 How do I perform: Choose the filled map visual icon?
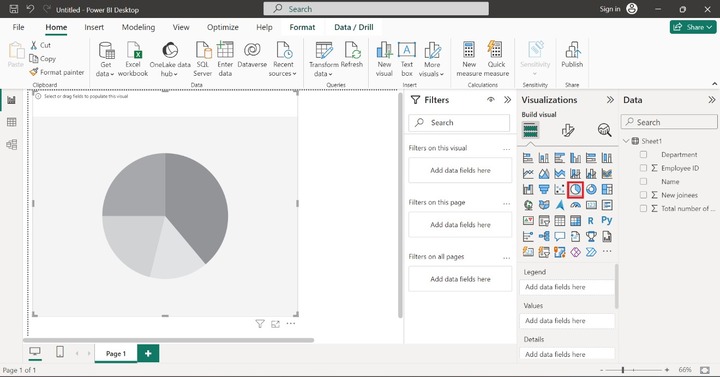(x=544, y=205)
